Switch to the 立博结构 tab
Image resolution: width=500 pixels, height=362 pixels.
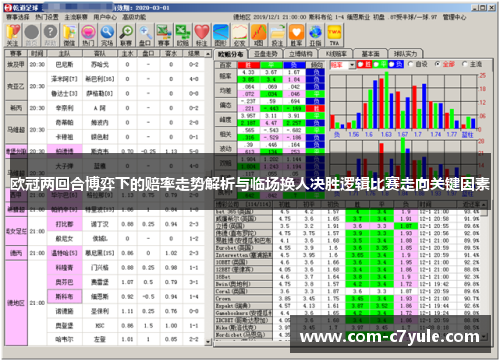click(x=301, y=54)
